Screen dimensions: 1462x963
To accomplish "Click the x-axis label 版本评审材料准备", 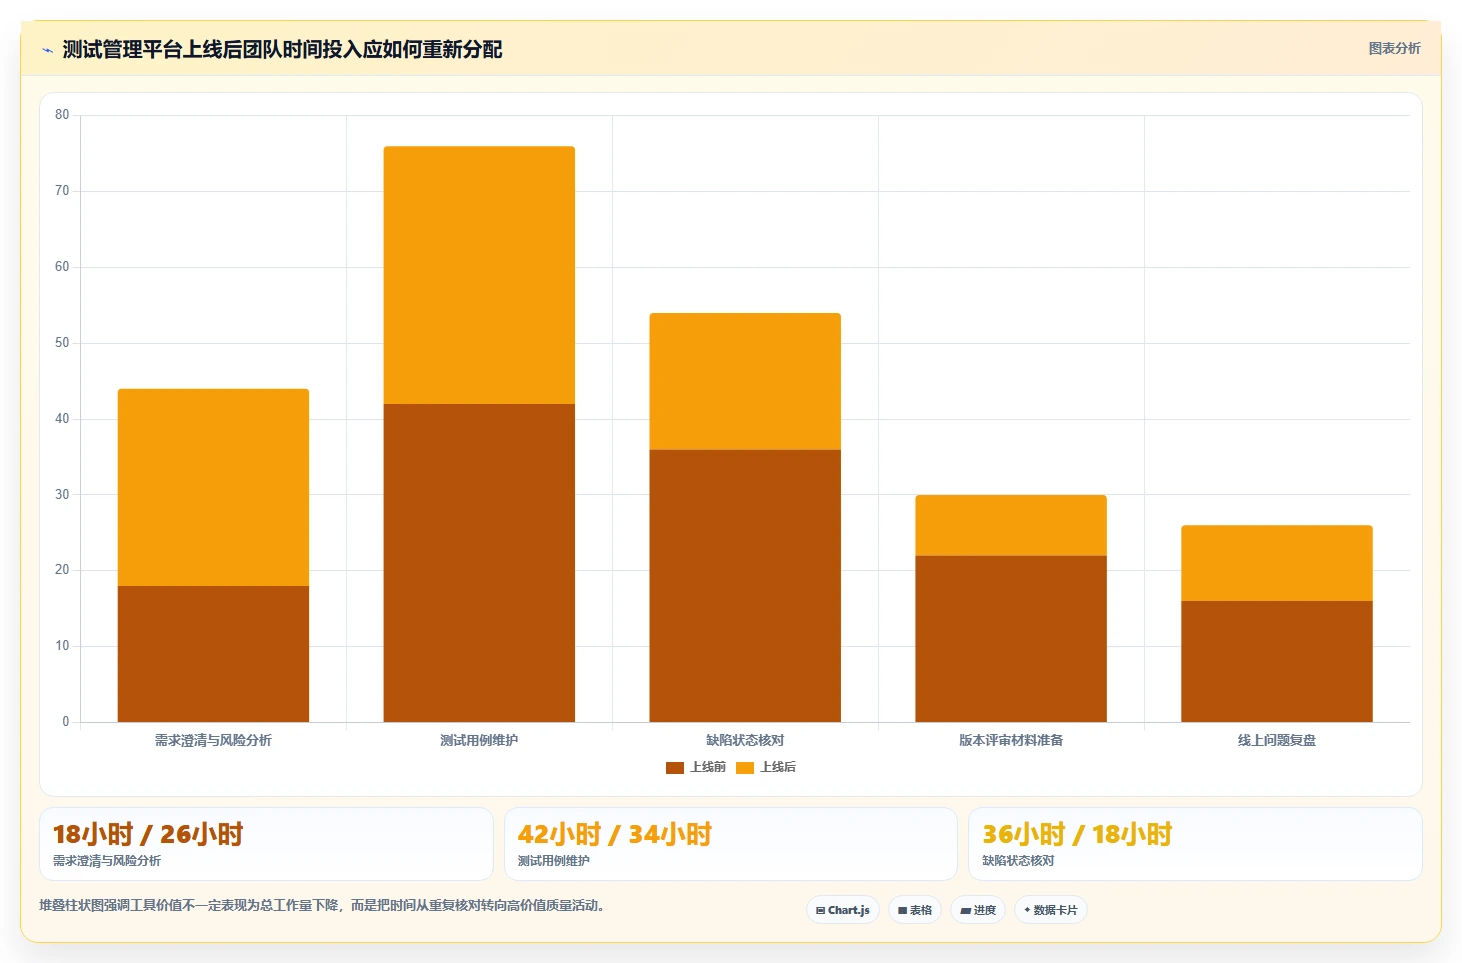I will [x=1011, y=740].
